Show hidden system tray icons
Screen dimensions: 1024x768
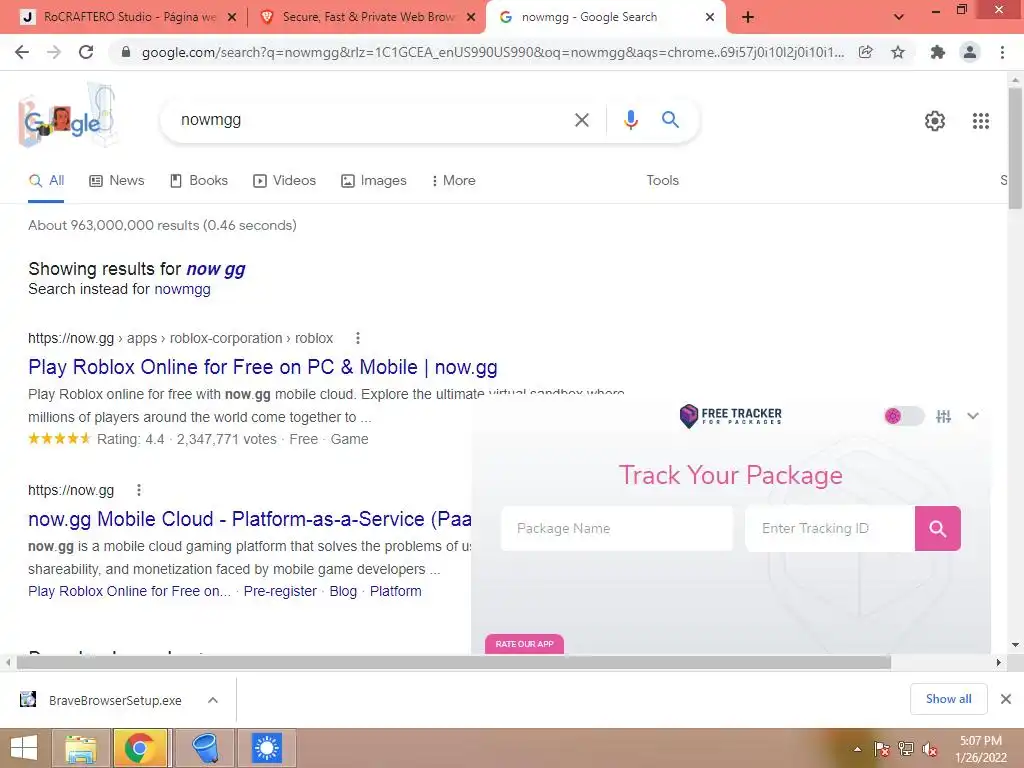pyautogui.click(x=857, y=749)
